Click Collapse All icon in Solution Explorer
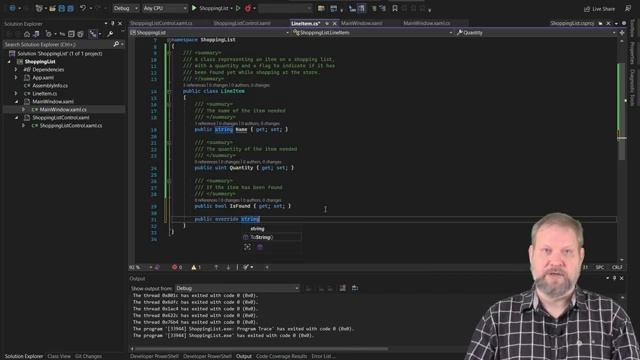The image size is (640, 360). pos(71,34)
